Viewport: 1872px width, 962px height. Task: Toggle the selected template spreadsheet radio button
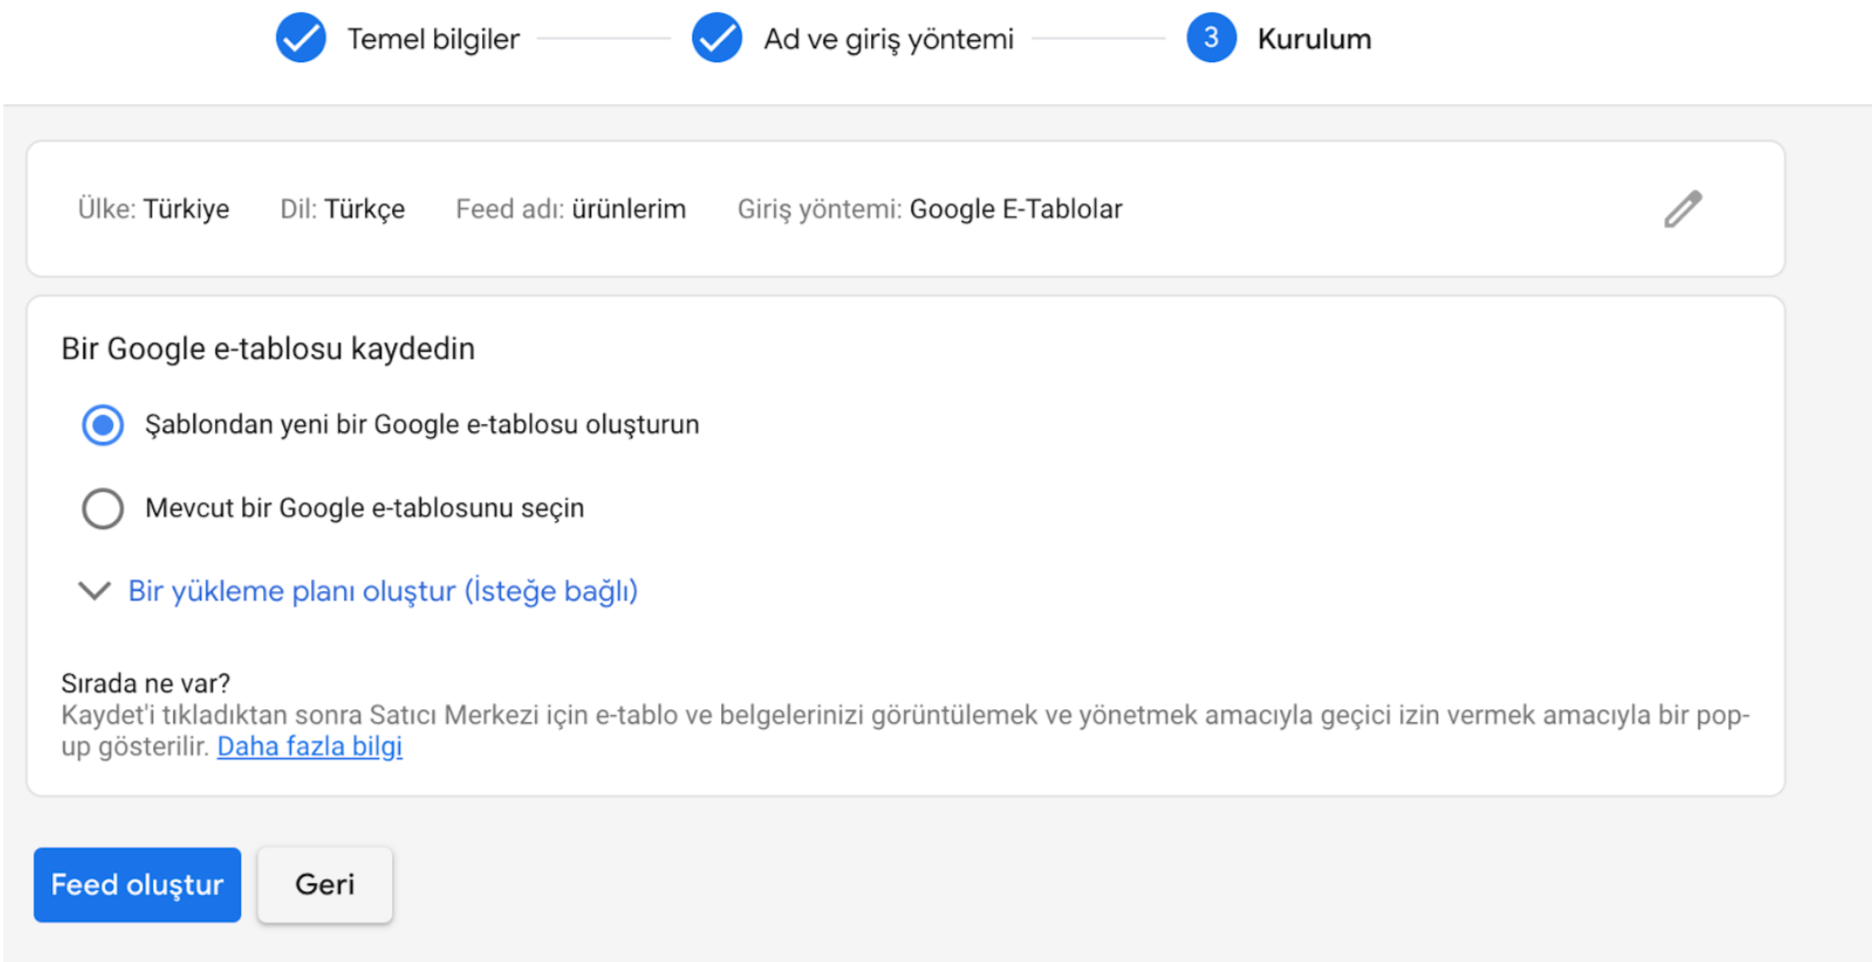[102, 424]
